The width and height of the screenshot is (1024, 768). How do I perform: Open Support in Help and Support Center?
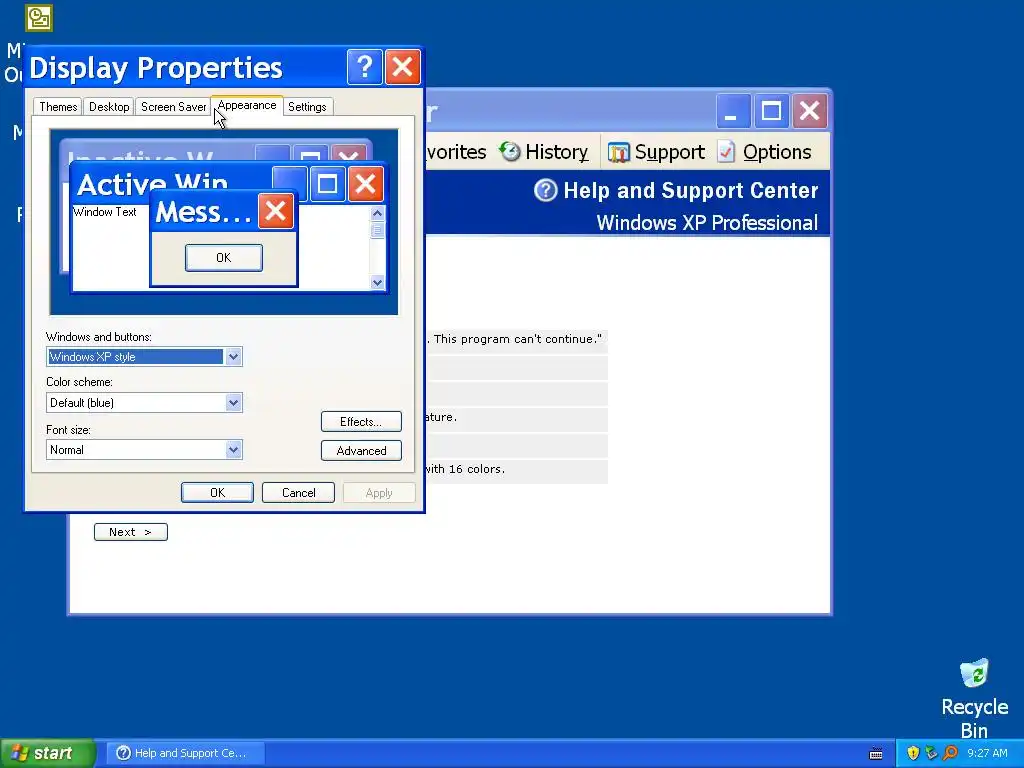coord(656,152)
